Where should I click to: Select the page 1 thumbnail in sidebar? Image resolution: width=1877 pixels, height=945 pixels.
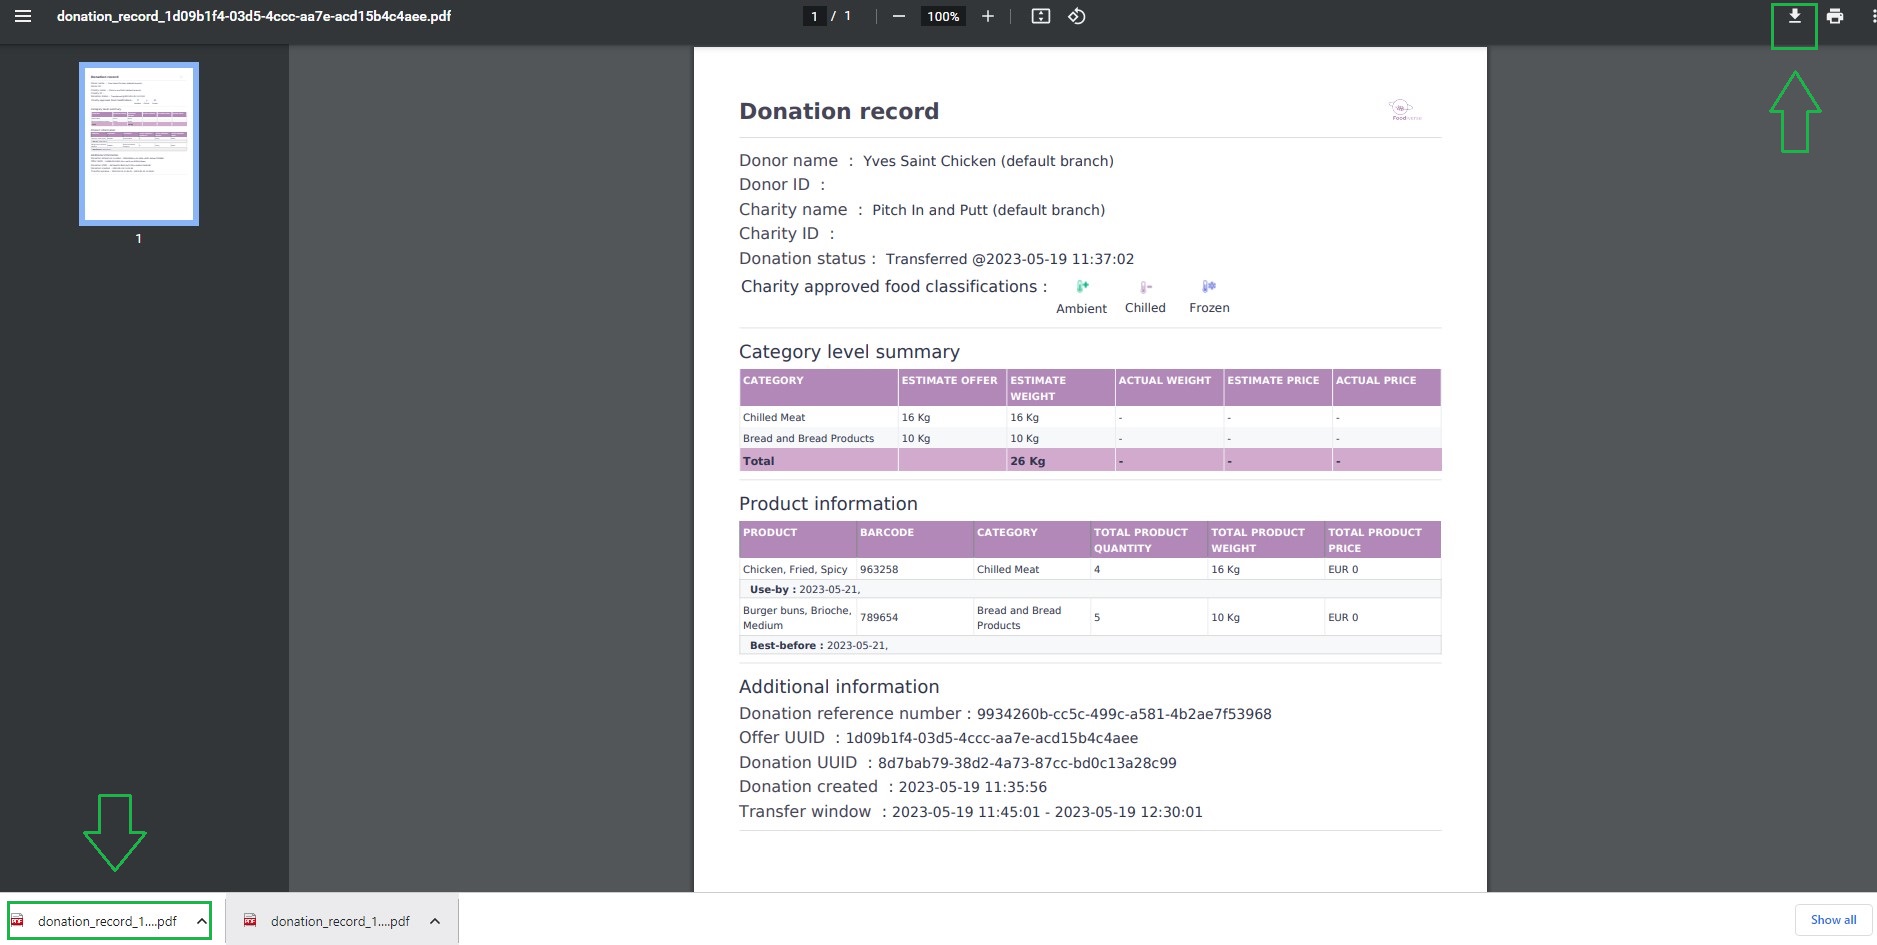coord(139,144)
